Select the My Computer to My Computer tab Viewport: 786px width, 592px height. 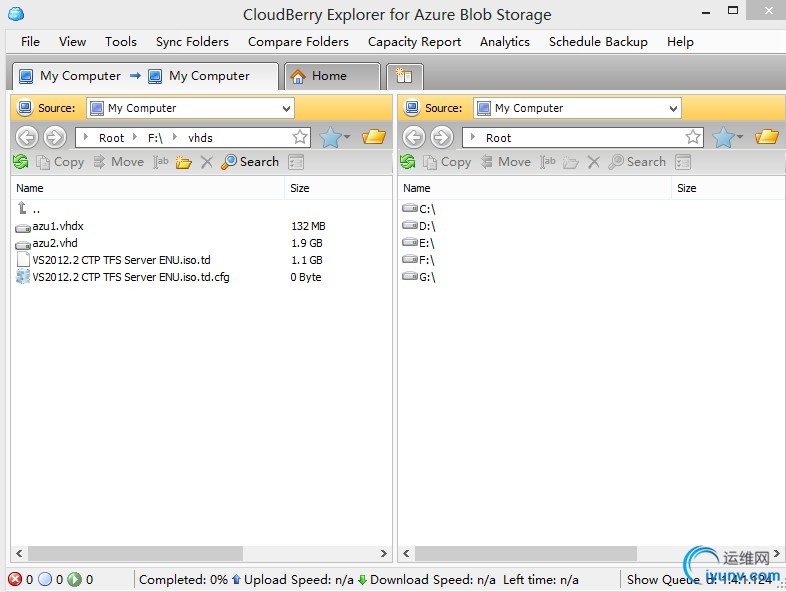[145, 76]
